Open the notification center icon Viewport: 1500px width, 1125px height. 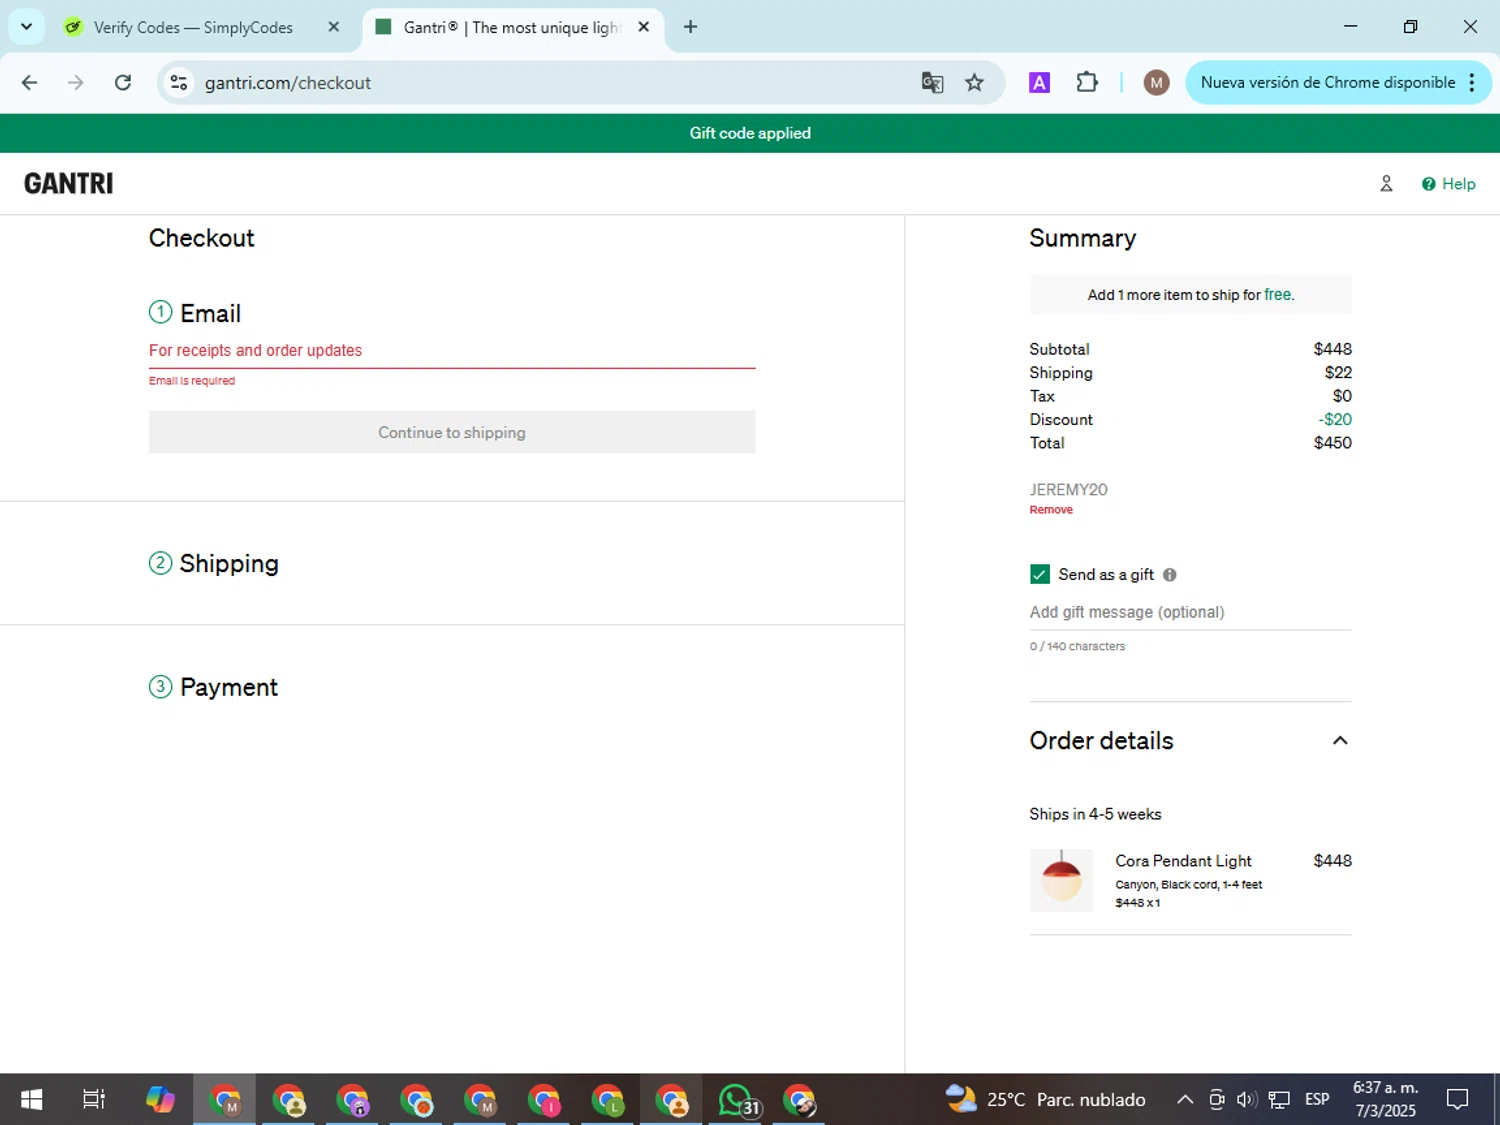click(1458, 1100)
